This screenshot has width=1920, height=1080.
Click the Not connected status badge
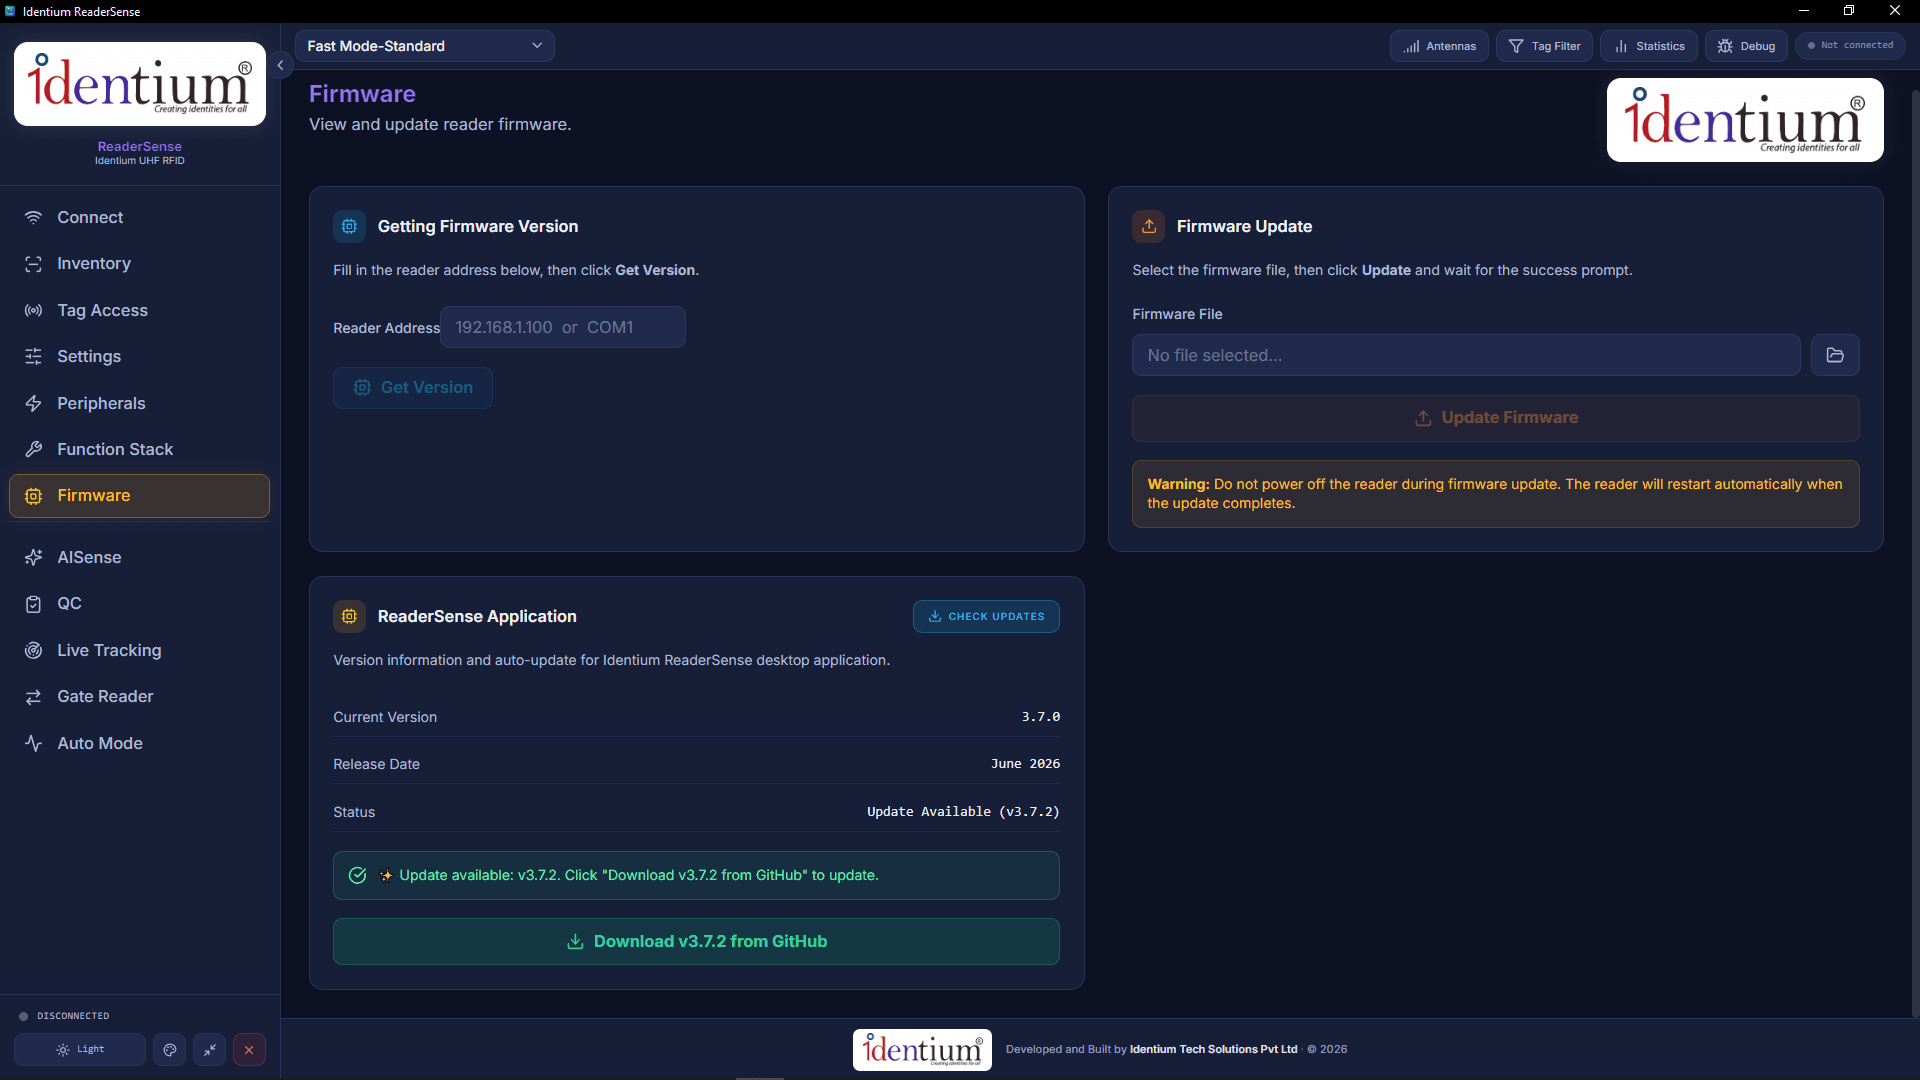[x=1850, y=46]
